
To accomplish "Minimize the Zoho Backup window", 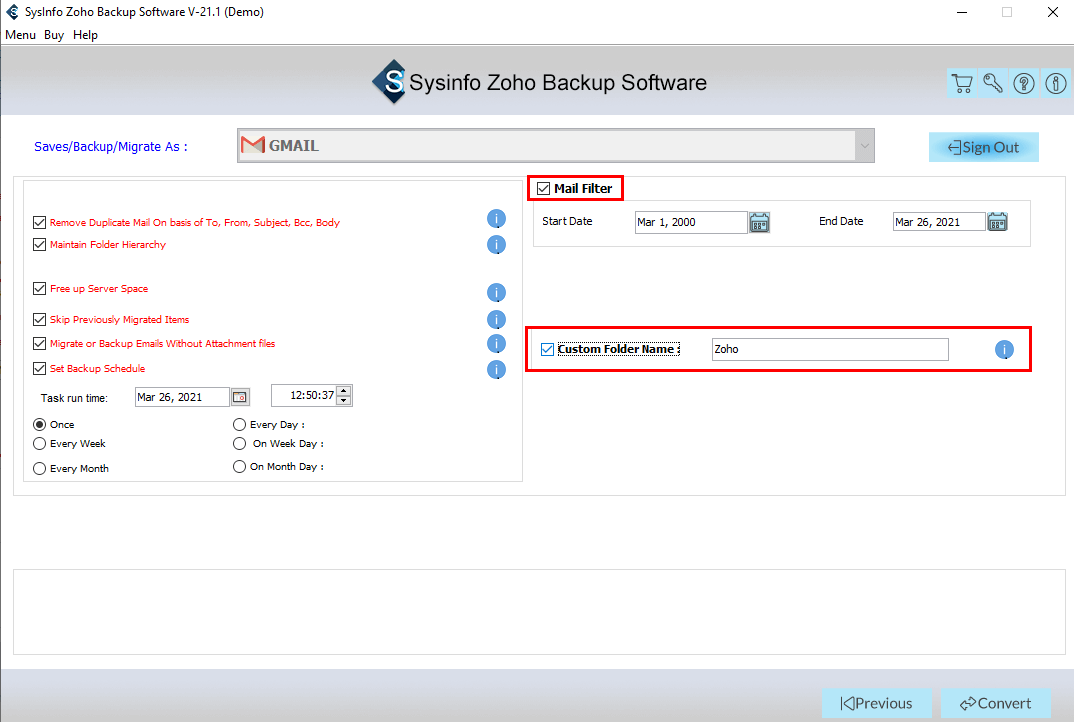I will (x=962, y=12).
